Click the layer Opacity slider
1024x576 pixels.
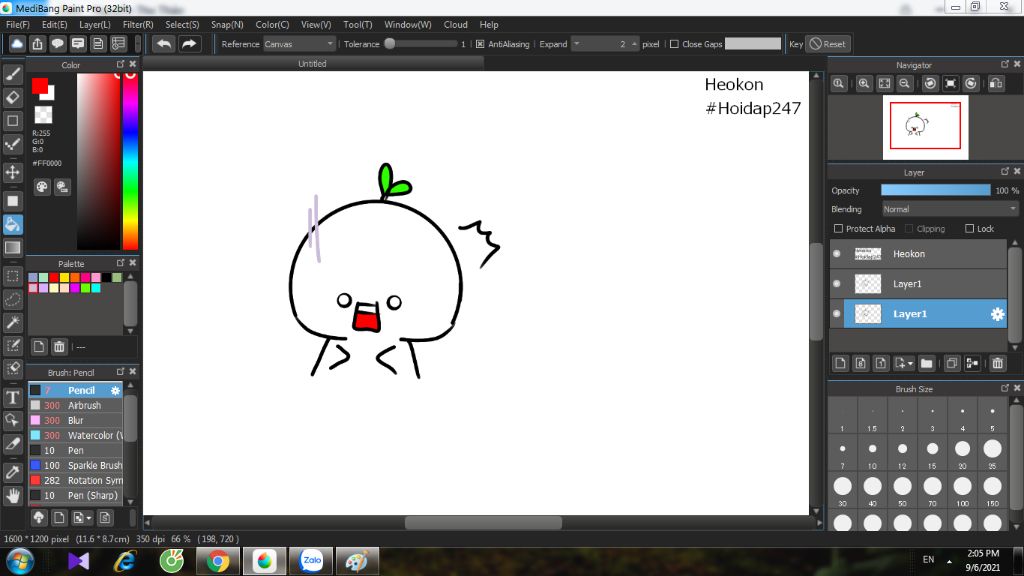click(935, 190)
